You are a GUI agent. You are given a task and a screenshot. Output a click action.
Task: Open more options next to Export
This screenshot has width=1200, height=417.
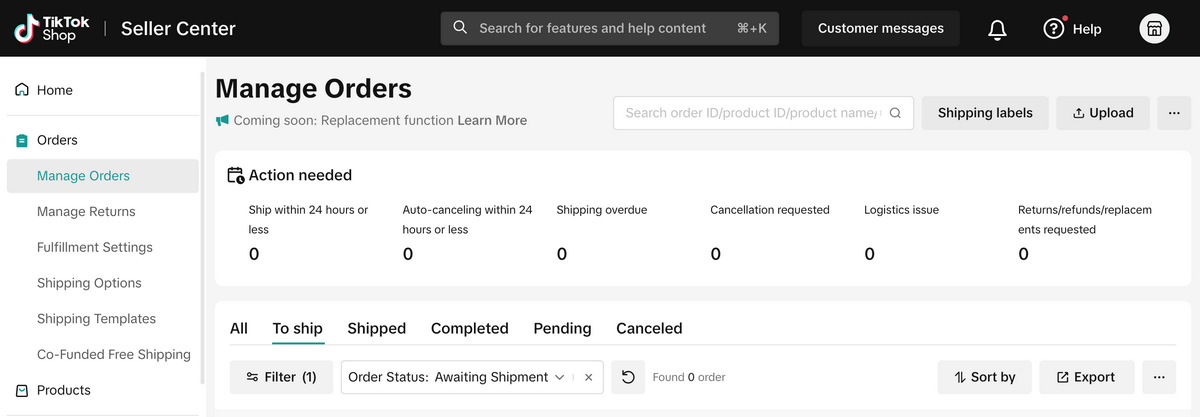pos(1159,377)
